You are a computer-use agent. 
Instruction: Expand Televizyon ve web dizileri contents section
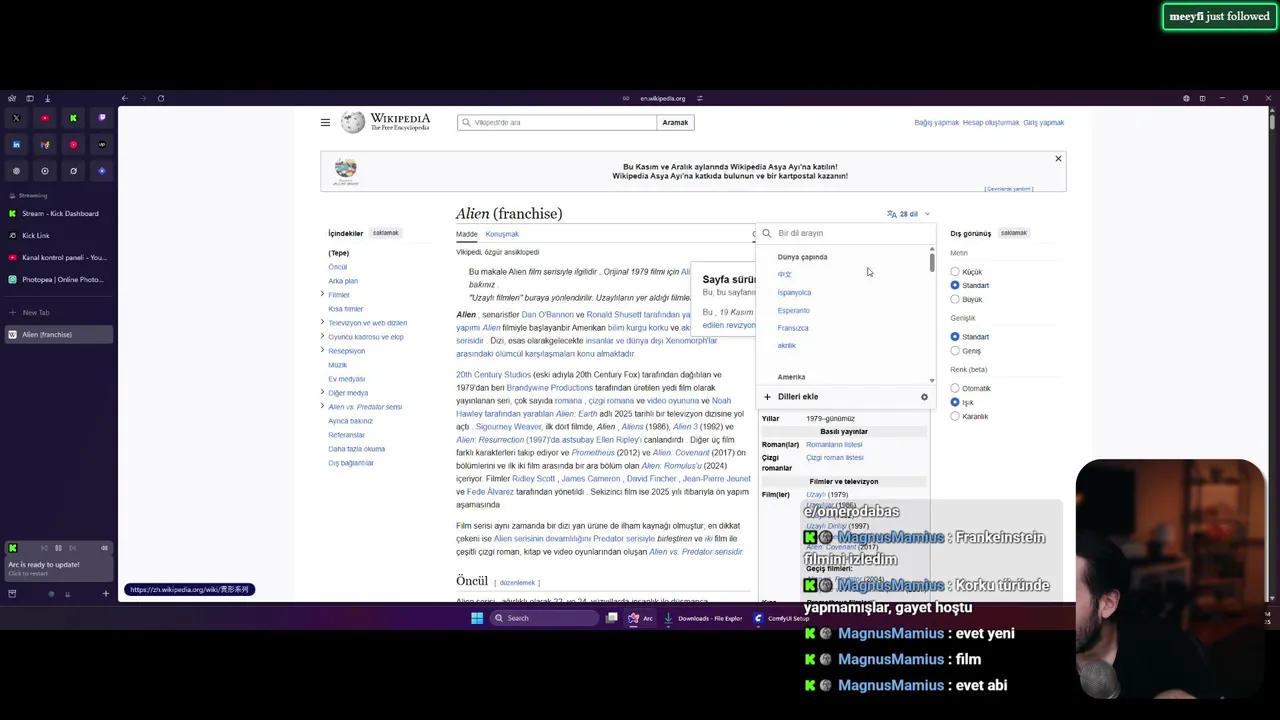point(322,322)
